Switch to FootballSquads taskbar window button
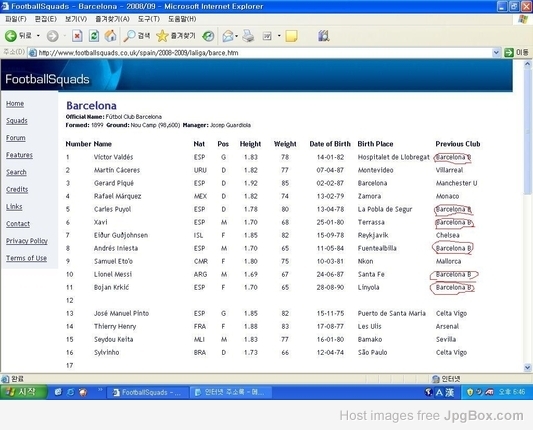This screenshot has height=430, width=533. [x=148, y=392]
